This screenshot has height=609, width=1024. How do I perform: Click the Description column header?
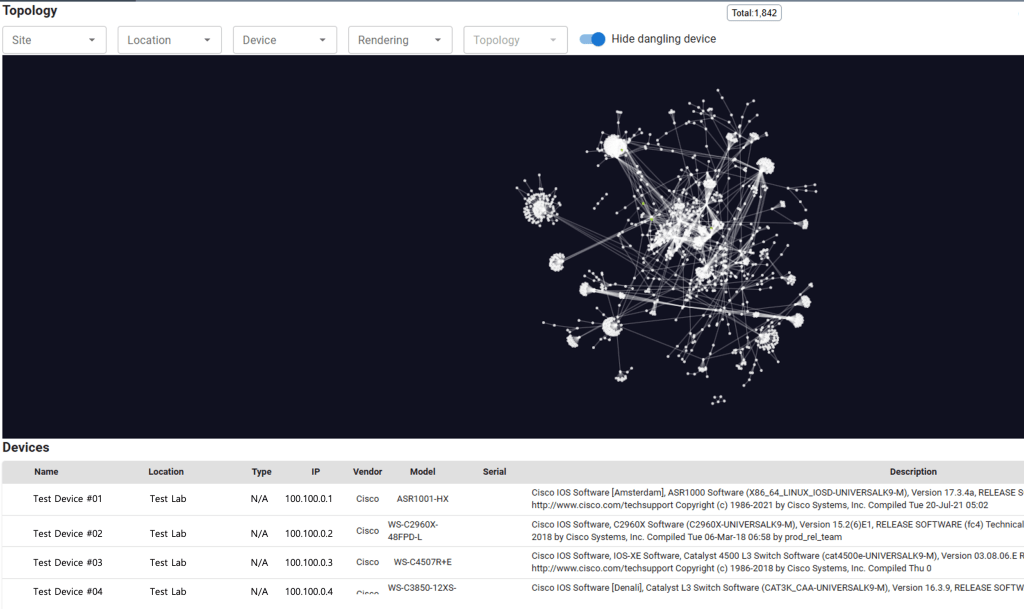tap(913, 472)
